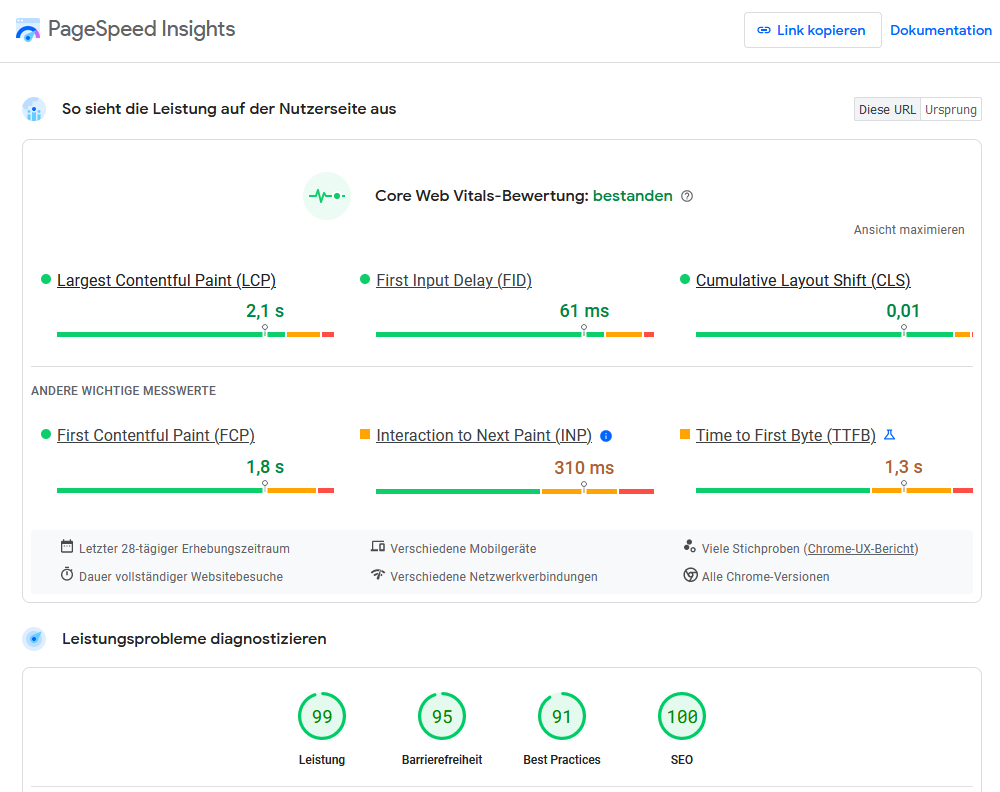Switch to Ursprung view
Screen dimensions: 1000x792
point(951,109)
